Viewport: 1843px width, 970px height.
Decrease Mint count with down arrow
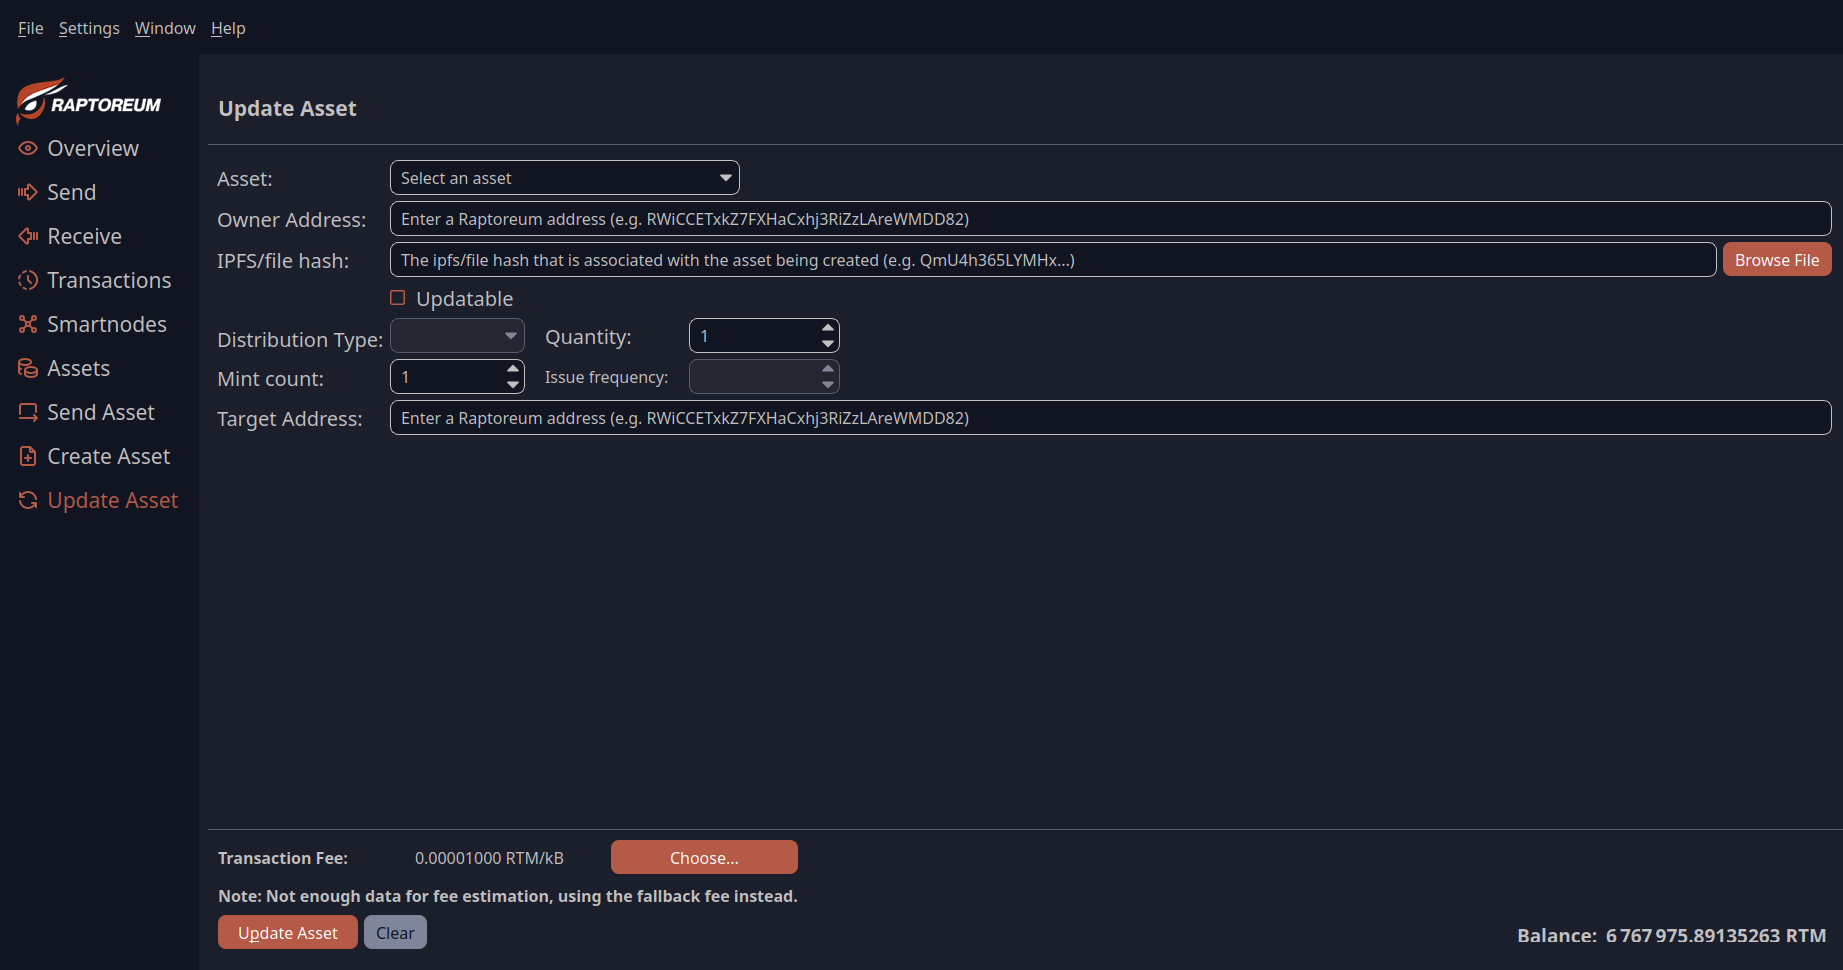pos(513,385)
